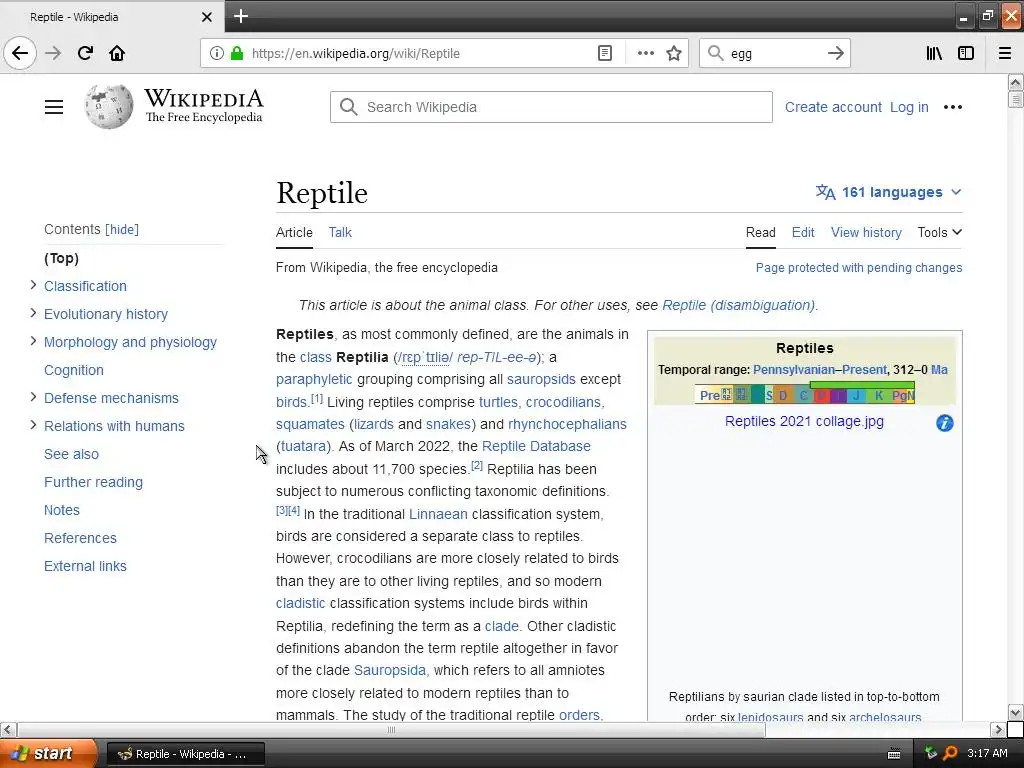
Task: Follow the paraphyletic link
Action: coord(313,379)
